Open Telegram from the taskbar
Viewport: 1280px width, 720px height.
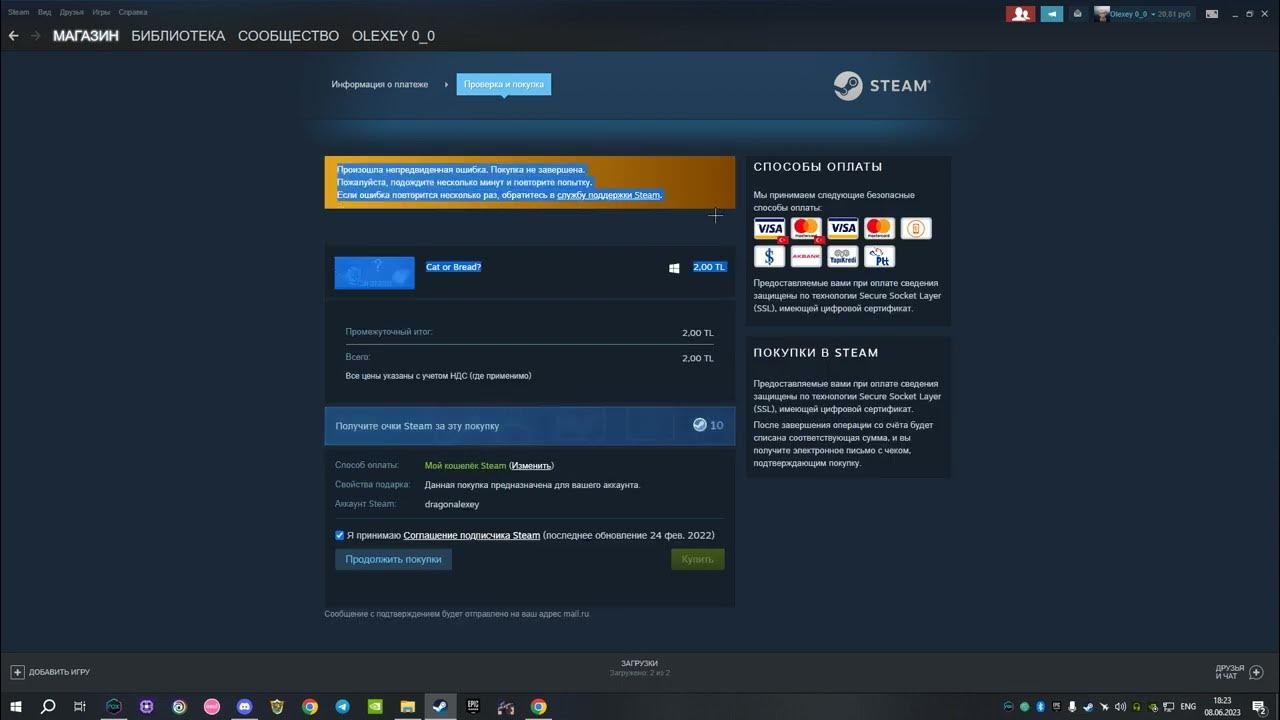coord(342,707)
